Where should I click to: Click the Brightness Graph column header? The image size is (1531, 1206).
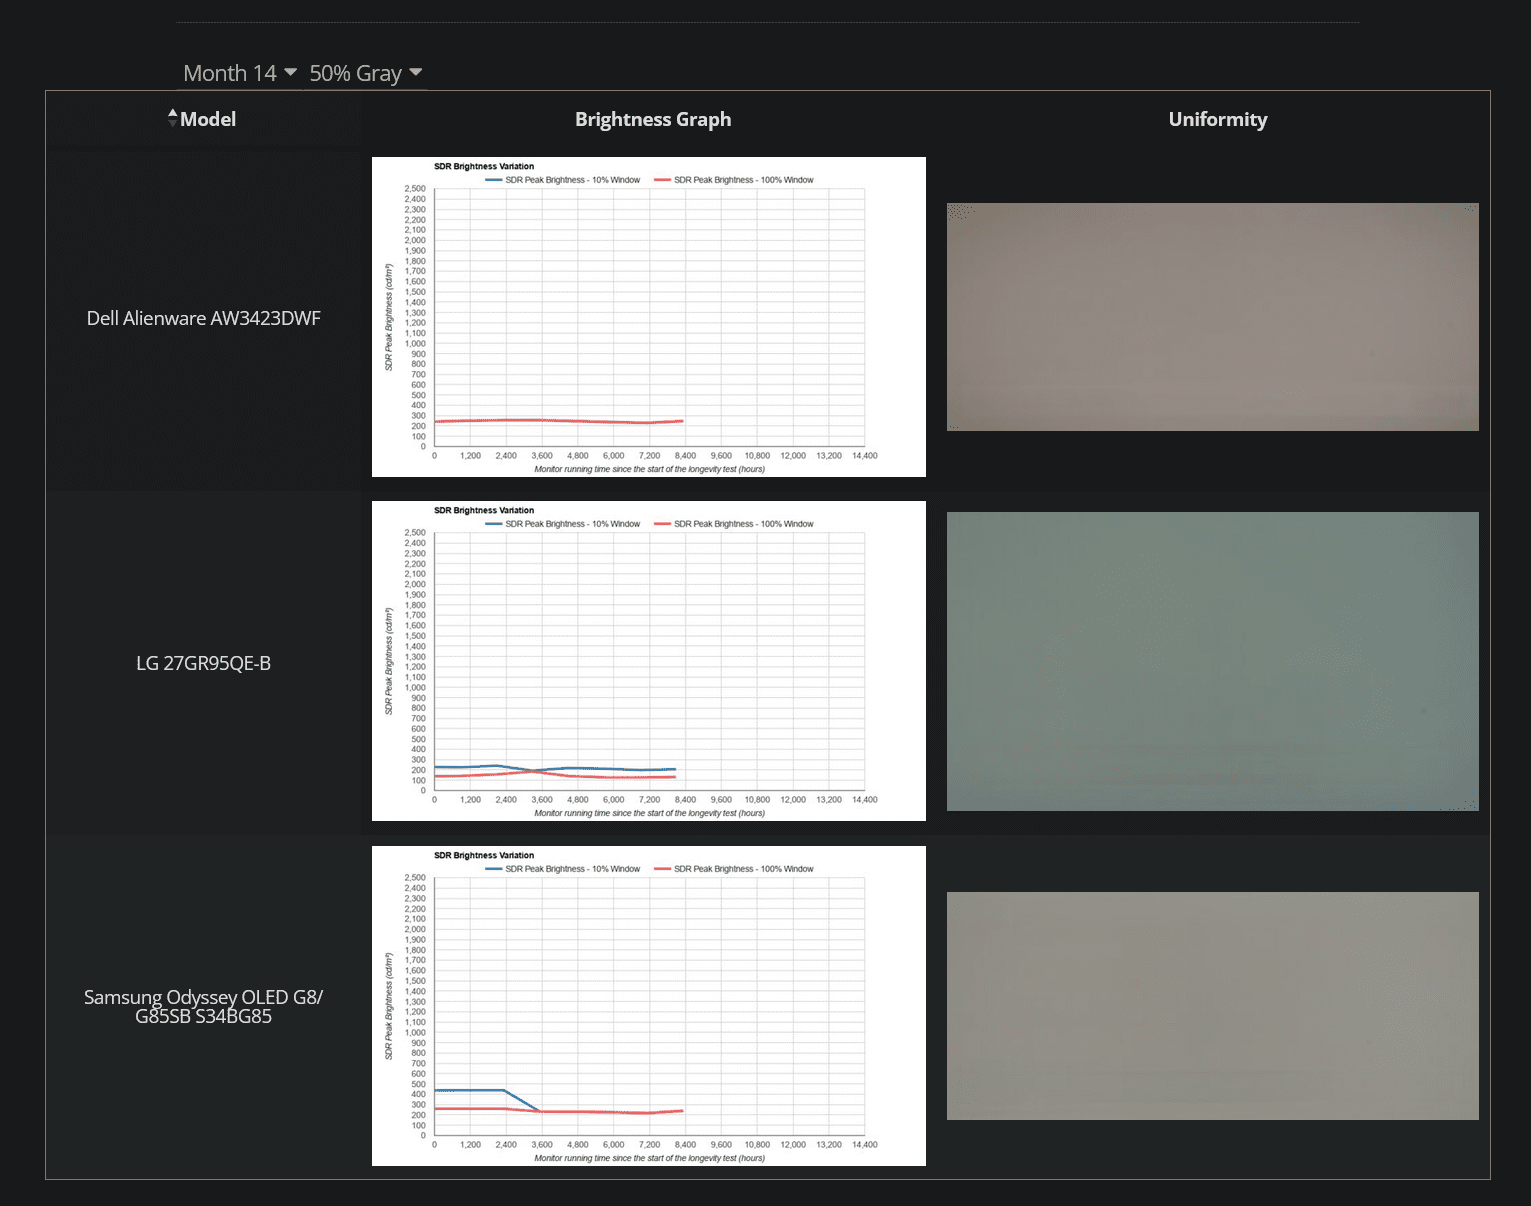(x=653, y=119)
